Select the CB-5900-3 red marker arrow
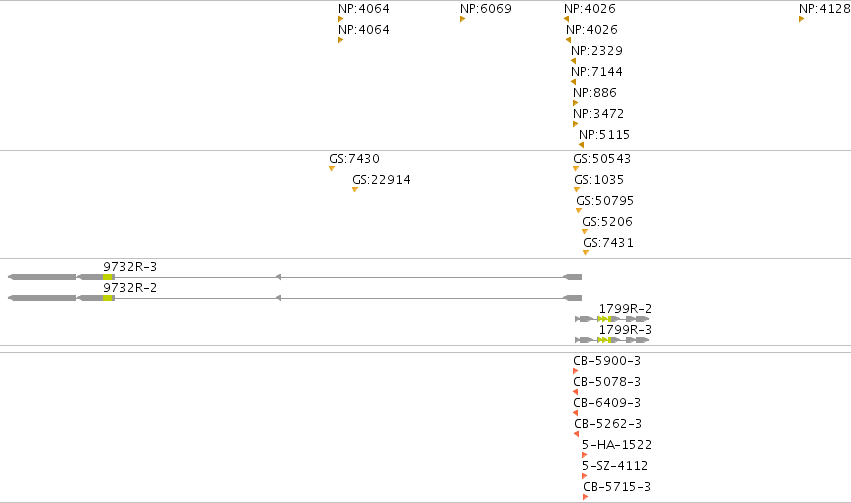This screenshot has width=851, height=503. pos(576,371)
